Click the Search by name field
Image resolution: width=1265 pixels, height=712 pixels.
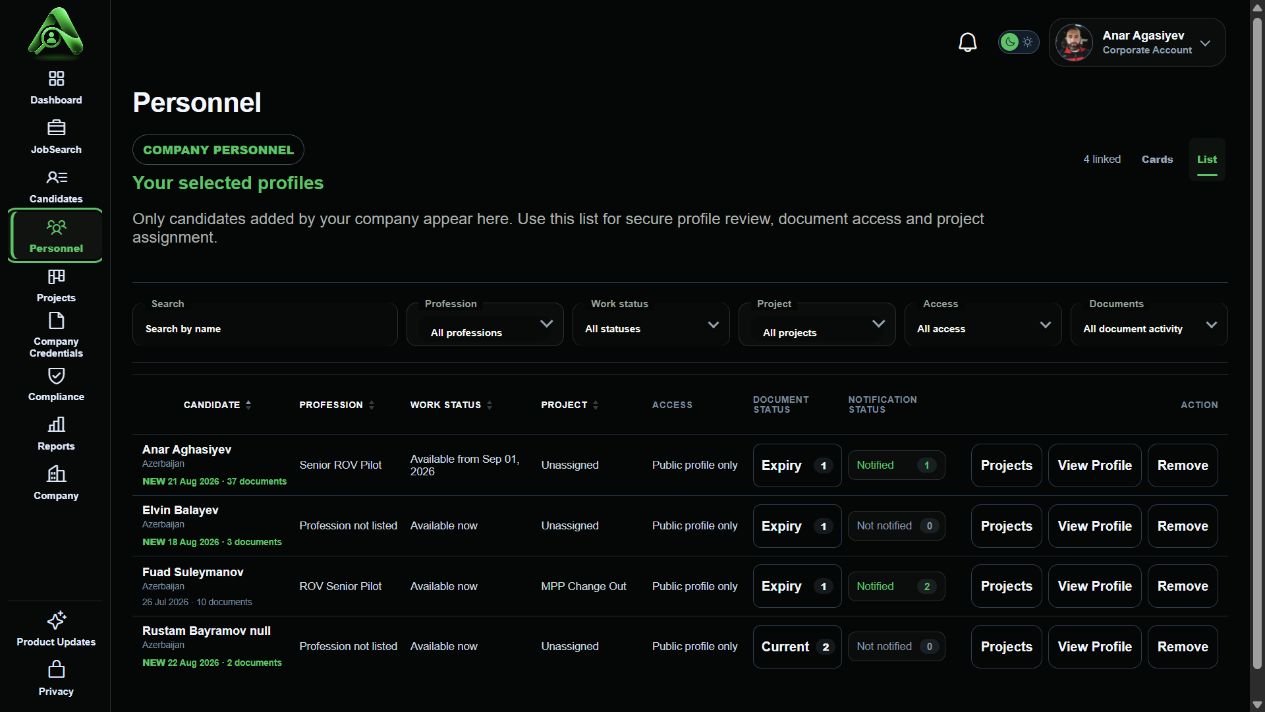tap(265, 325)
